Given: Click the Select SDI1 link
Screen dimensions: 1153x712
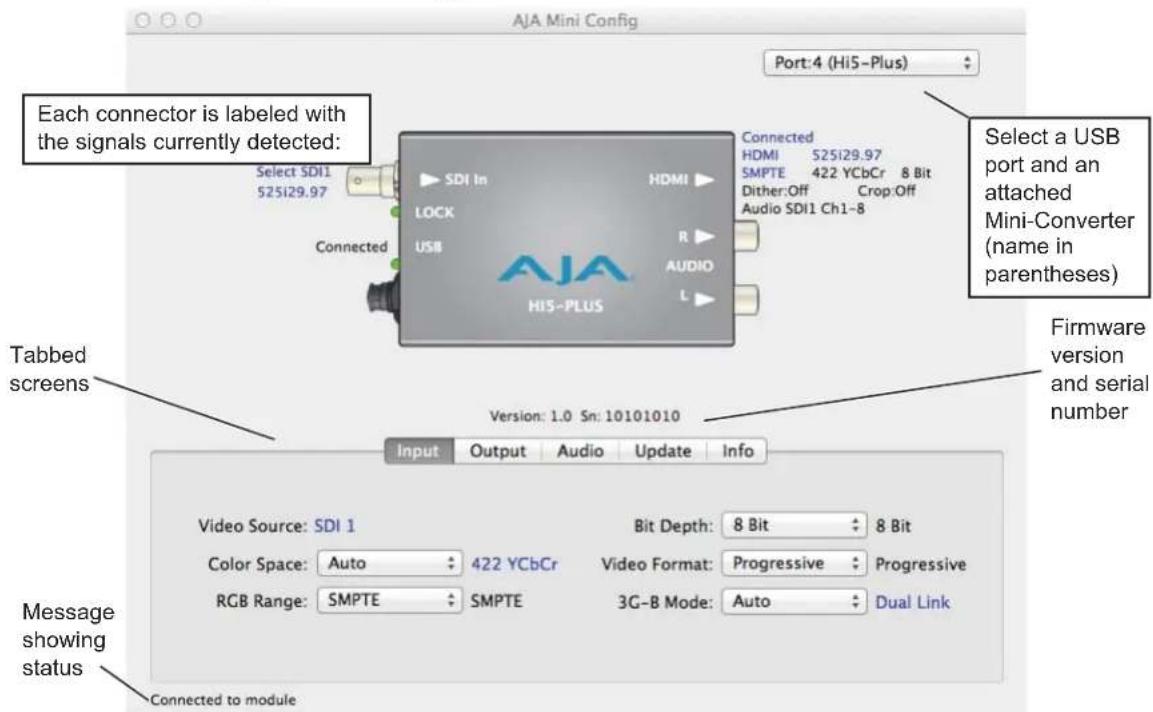Looking at the screenshot, I should click(293, 172).
